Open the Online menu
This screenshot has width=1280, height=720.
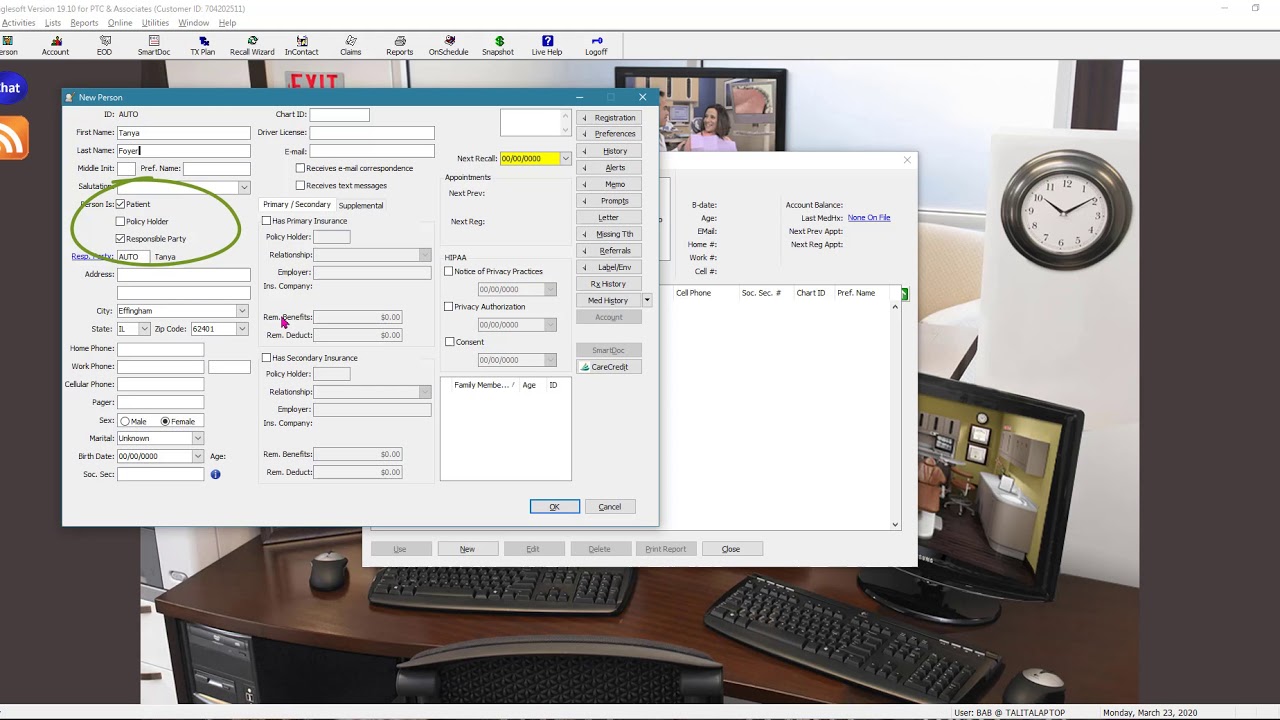point(120,23)
